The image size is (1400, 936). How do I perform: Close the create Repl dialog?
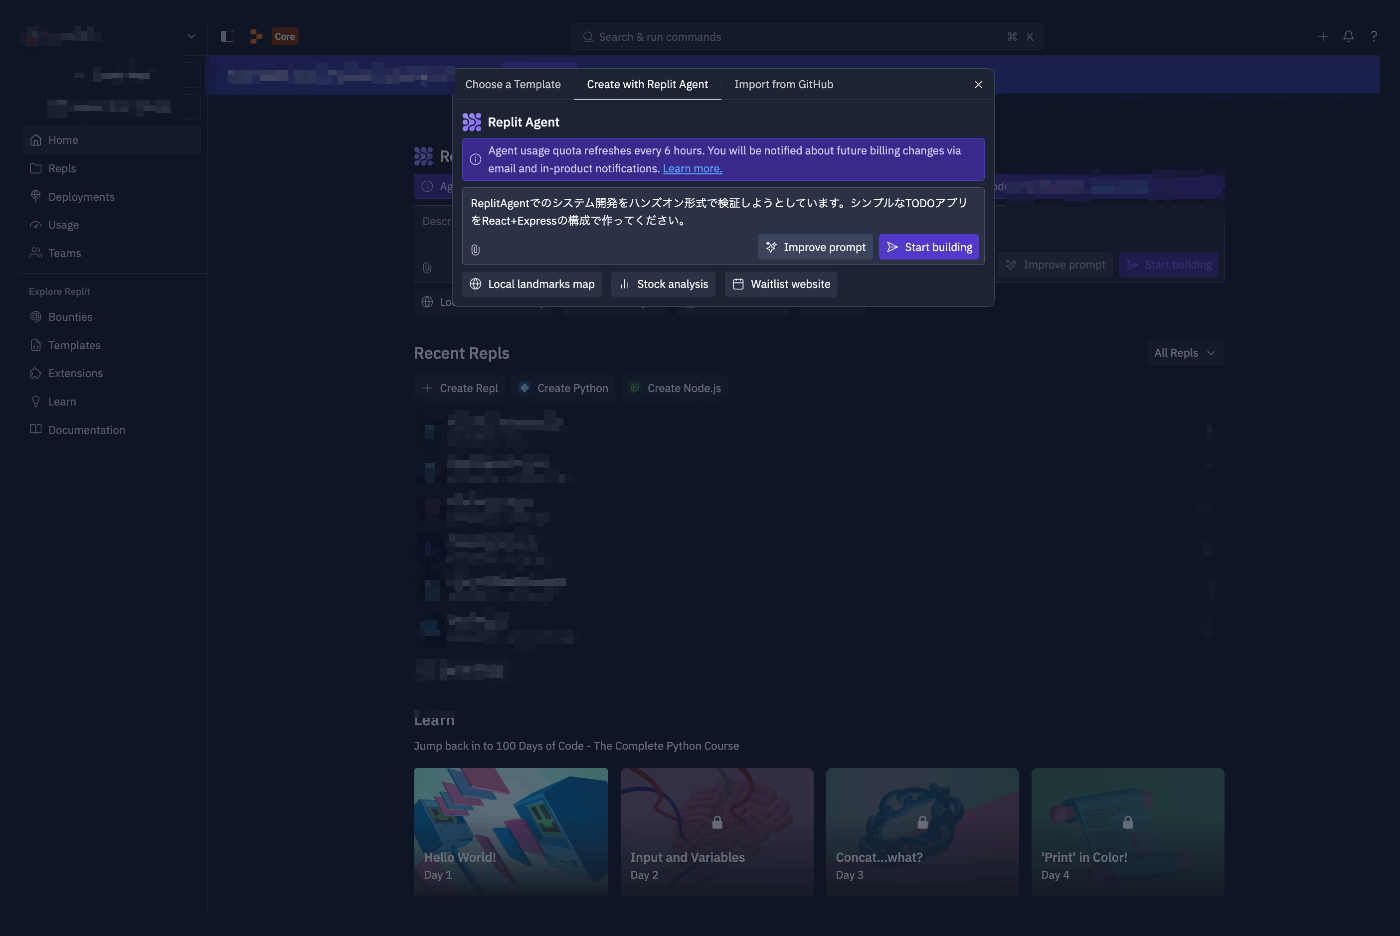tap(978, 85)
